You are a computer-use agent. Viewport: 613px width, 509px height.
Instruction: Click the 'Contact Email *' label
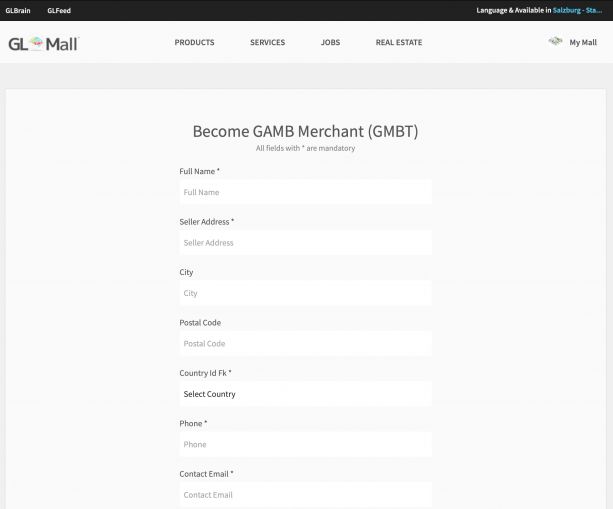click(x=206, y=474)
